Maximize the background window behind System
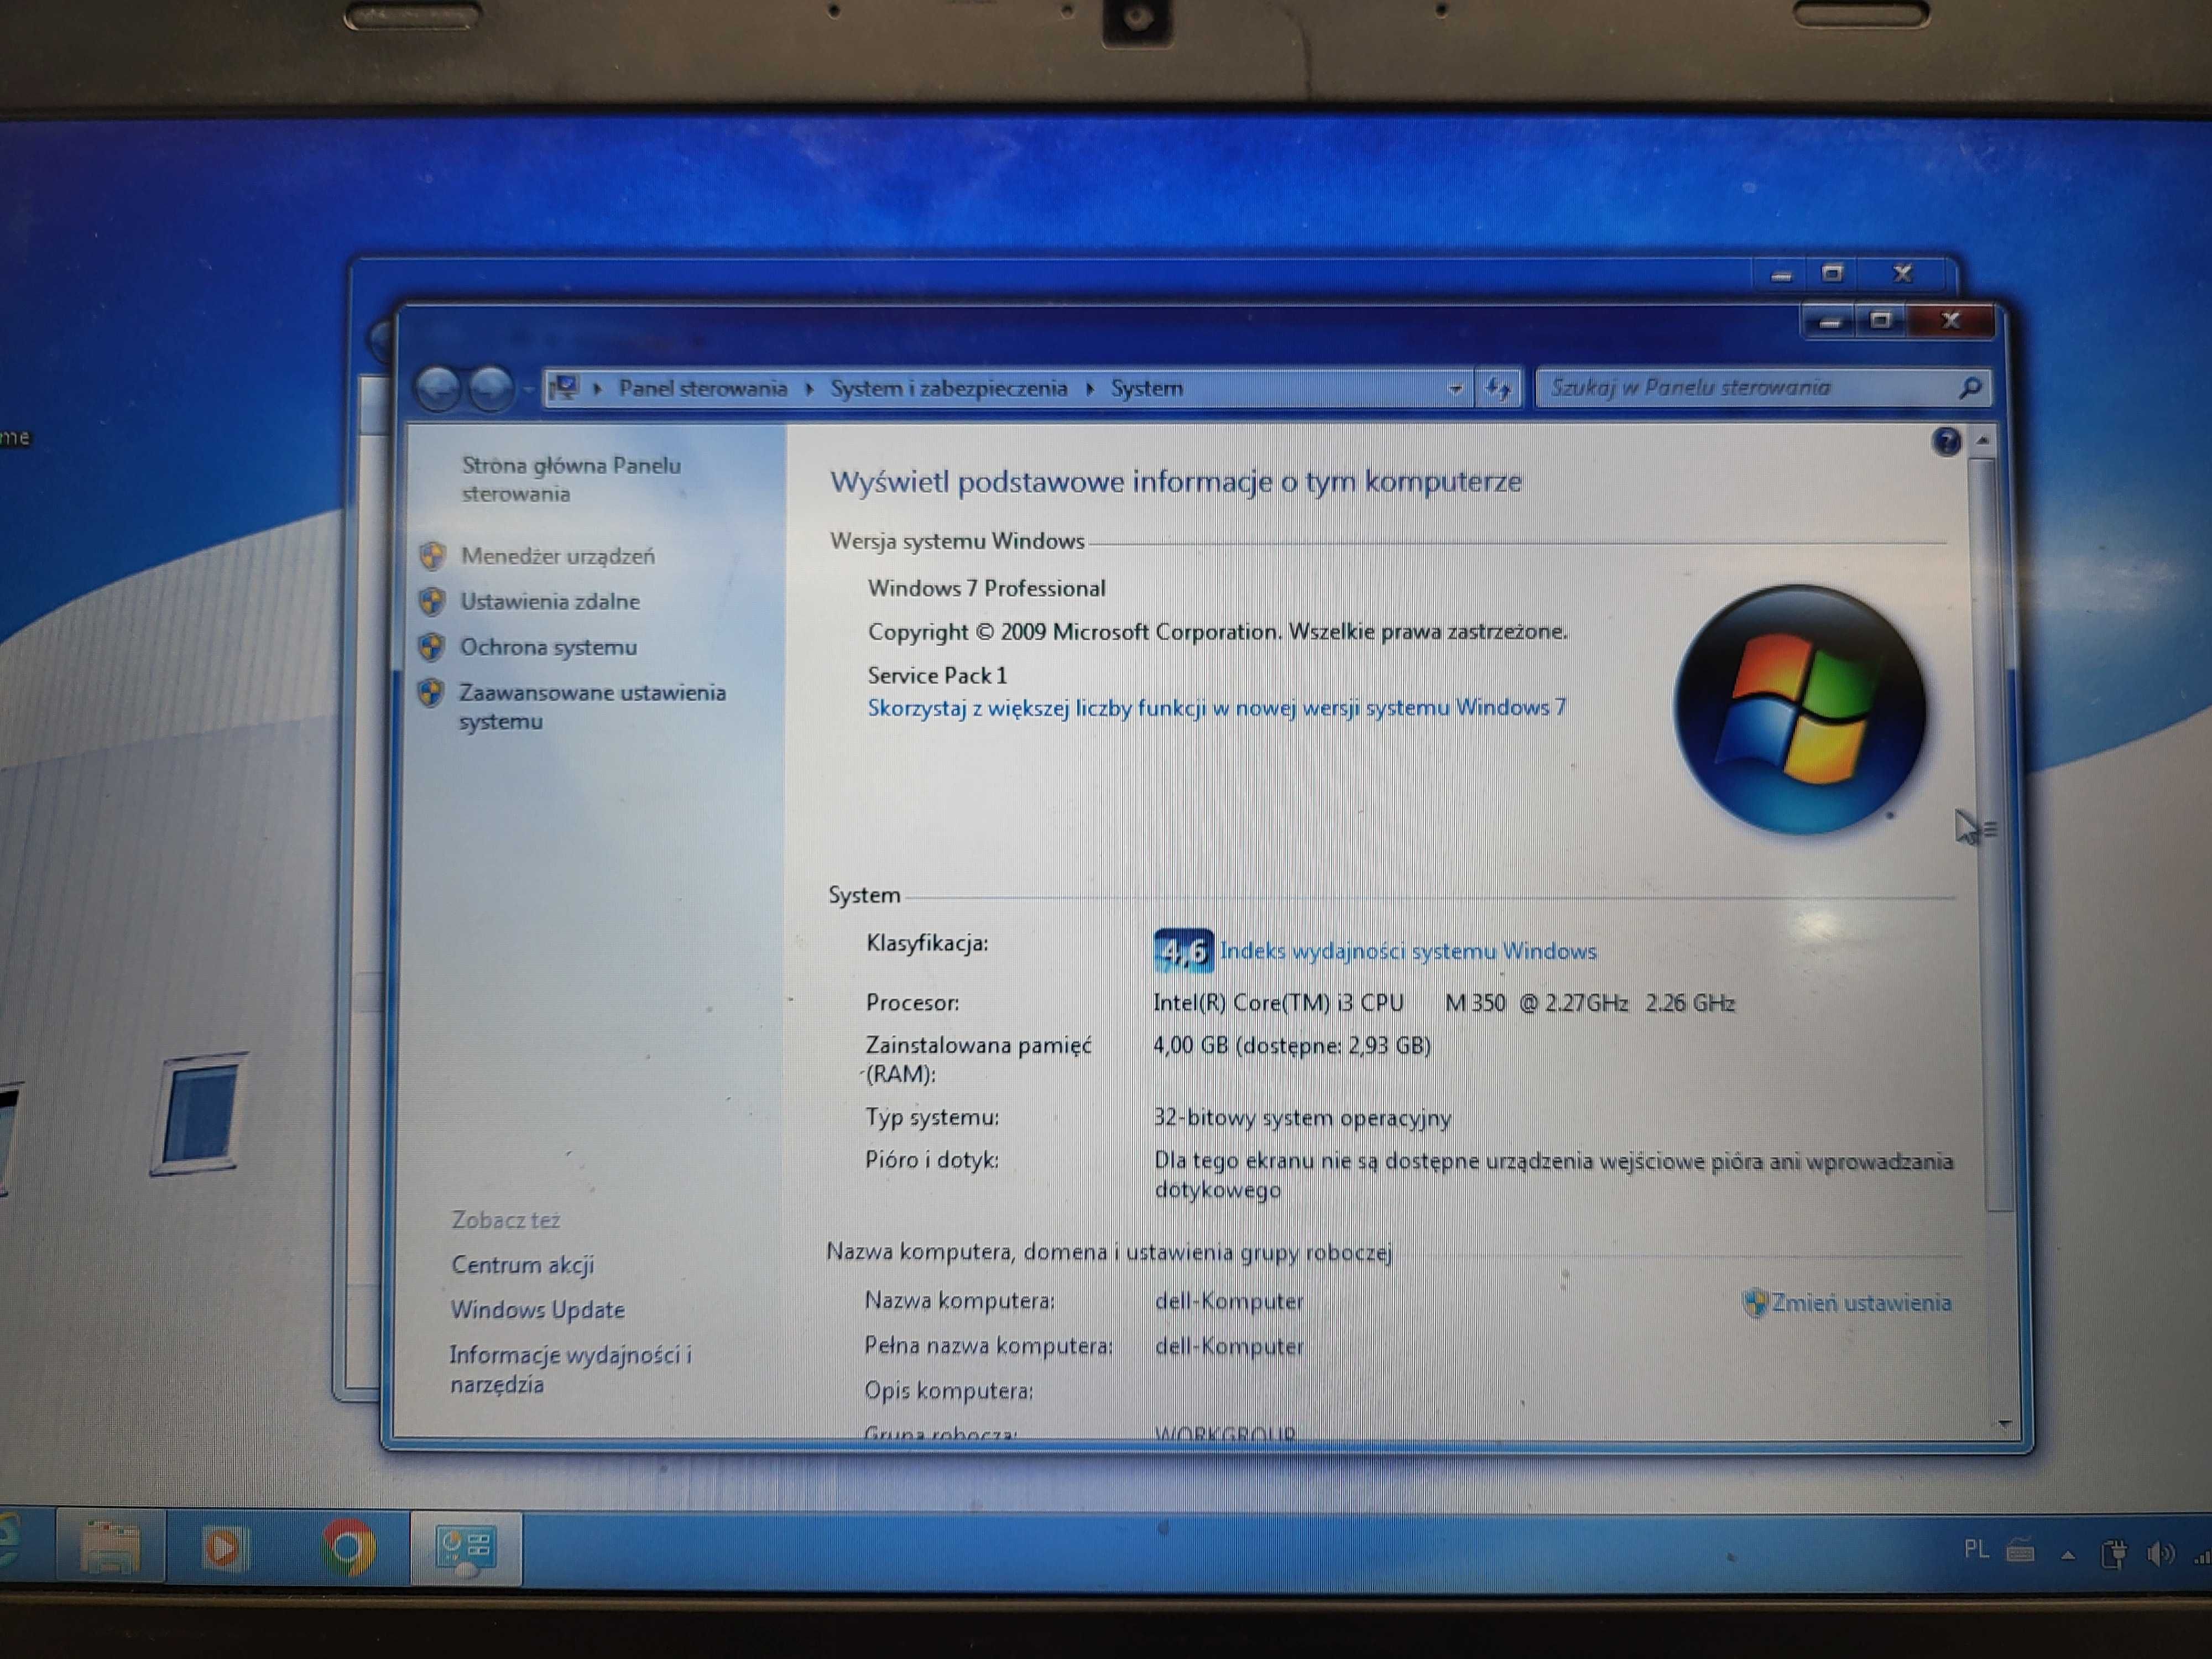2212x1659 pixels. (1832, 273)
